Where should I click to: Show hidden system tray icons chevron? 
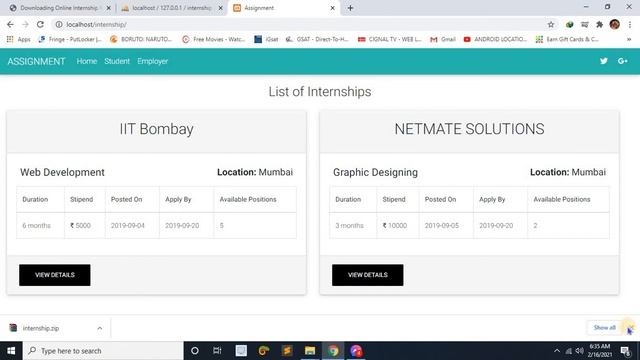coord(557,351)
